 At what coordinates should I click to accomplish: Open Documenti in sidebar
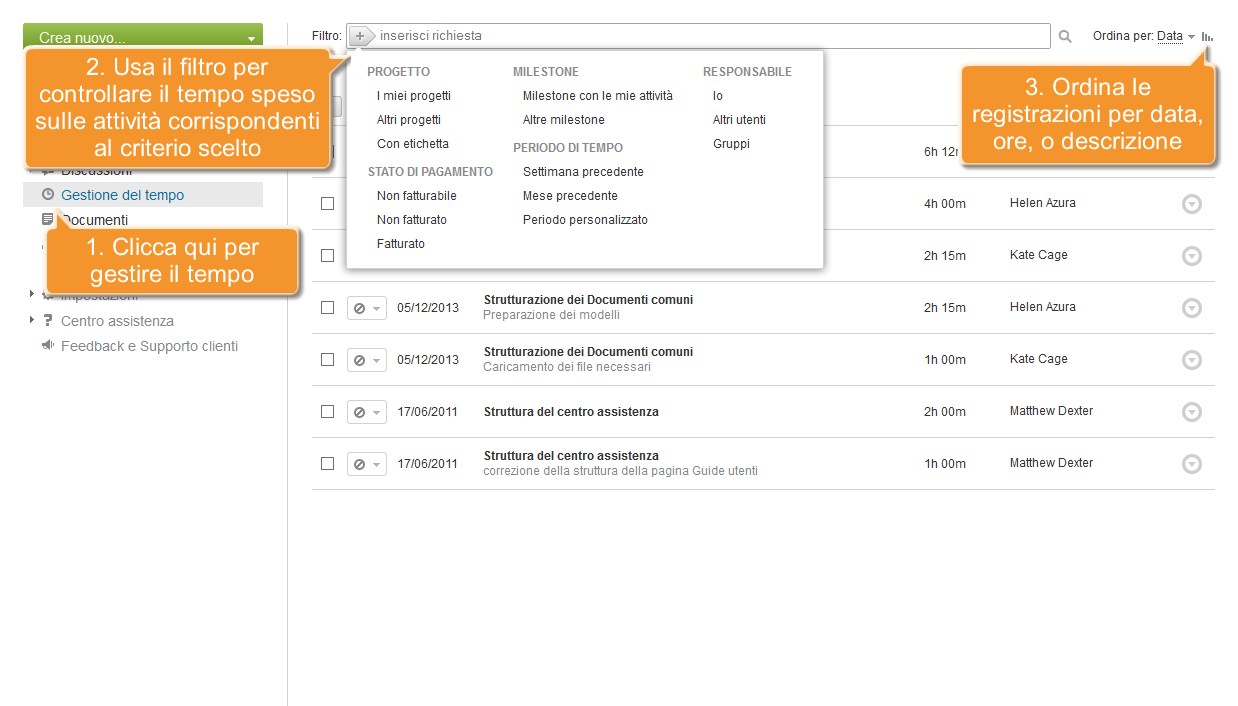(94, 220)
